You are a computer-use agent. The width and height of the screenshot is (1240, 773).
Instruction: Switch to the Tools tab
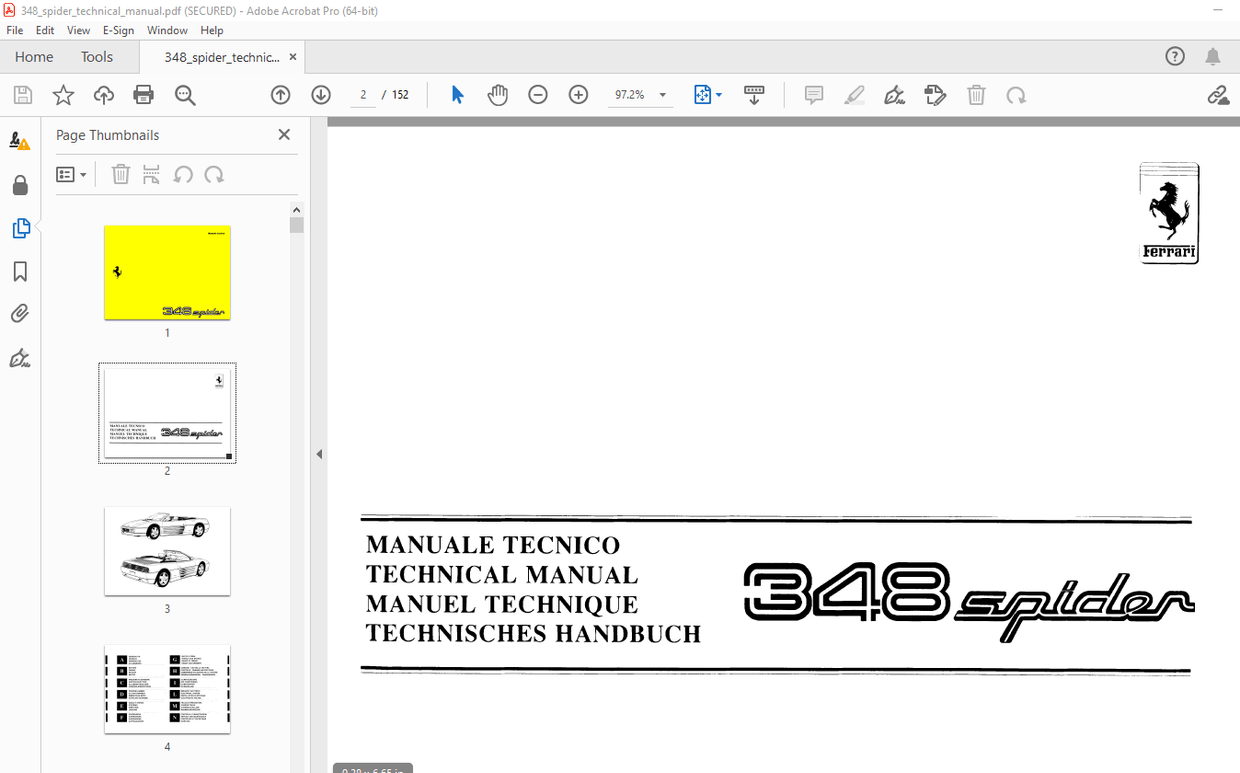[96, 57]
